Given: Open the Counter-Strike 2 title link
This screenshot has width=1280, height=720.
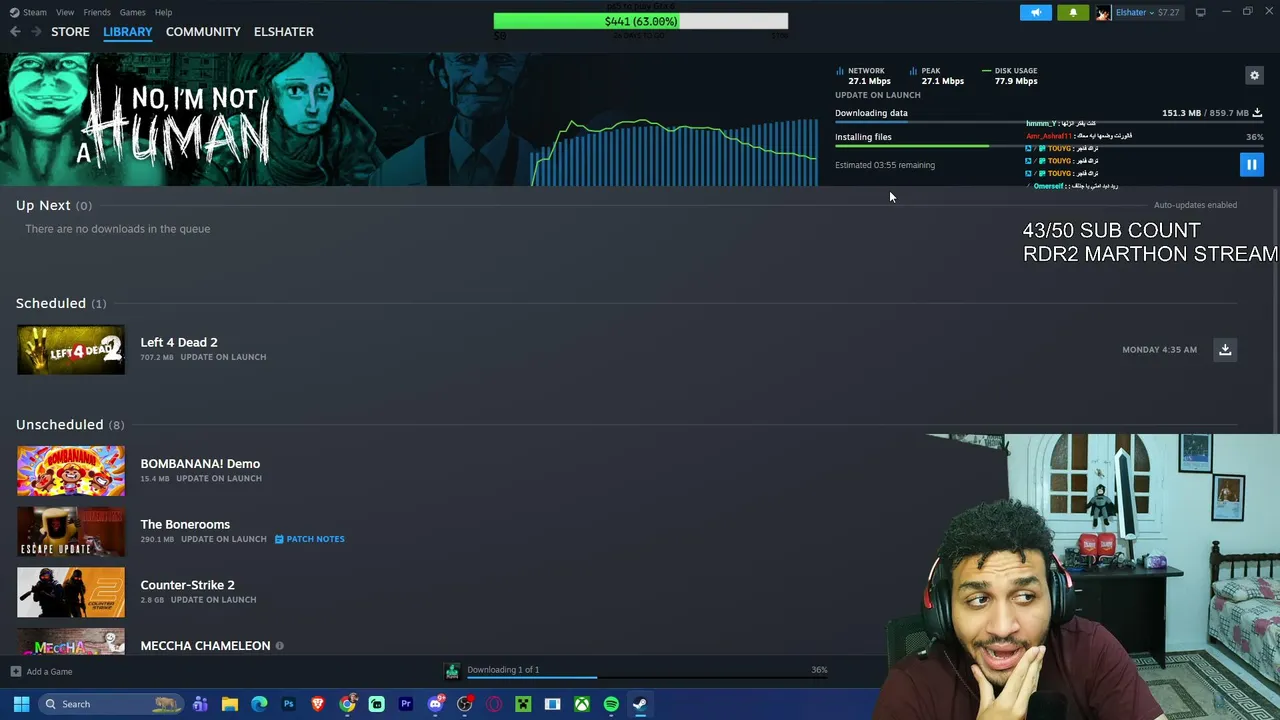Looking at the screenshot, I should tap(188, 585).
